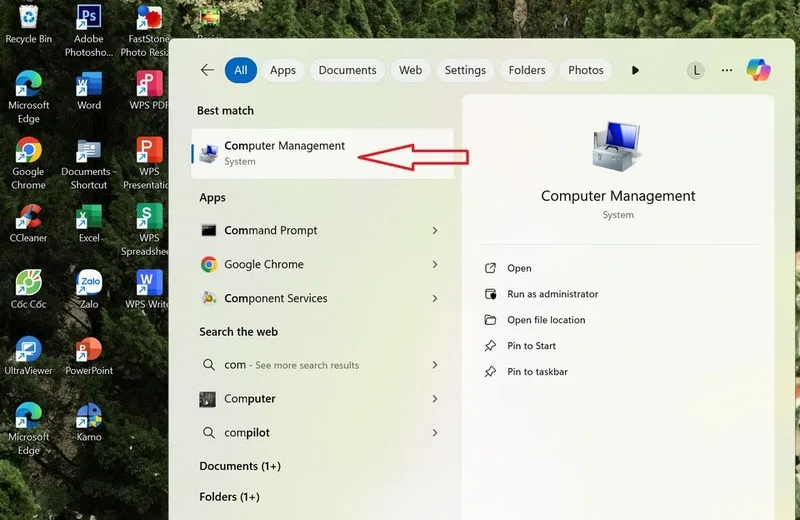
Task: Launch Google Chrome desktop shortcut
Action: [29, 163]
